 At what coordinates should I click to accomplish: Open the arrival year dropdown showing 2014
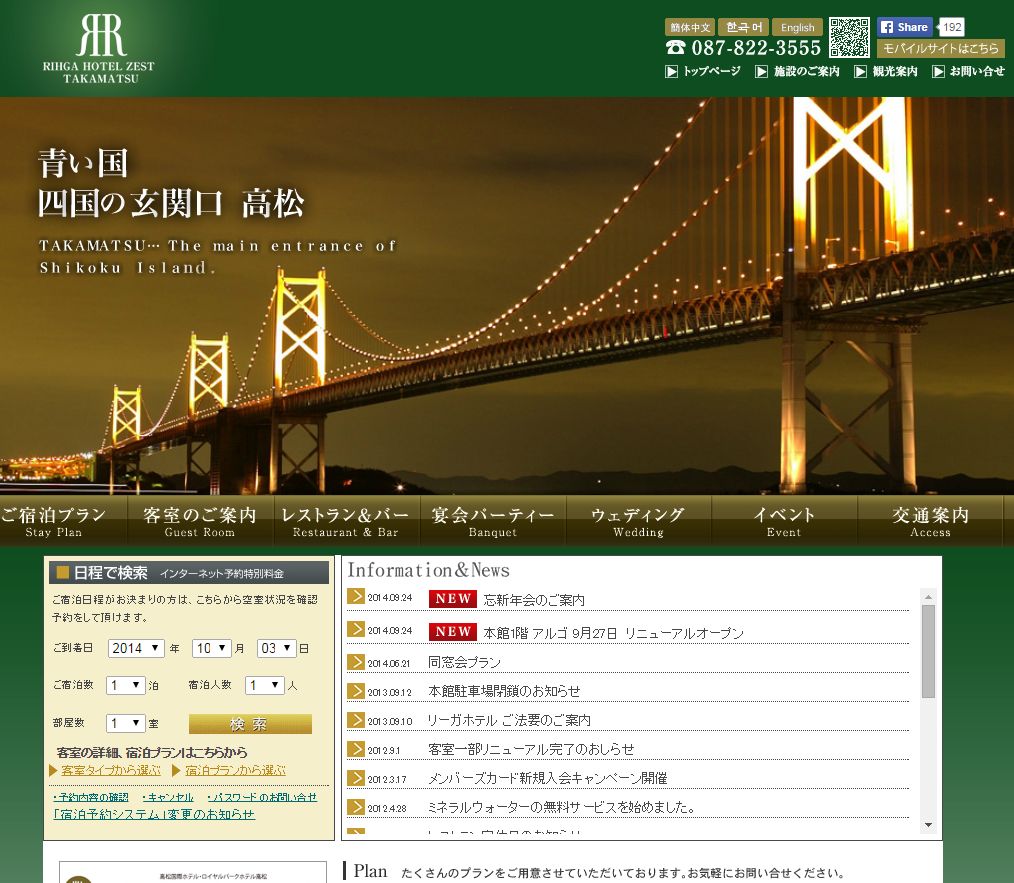pyautogui.click(x=136, y=648)
